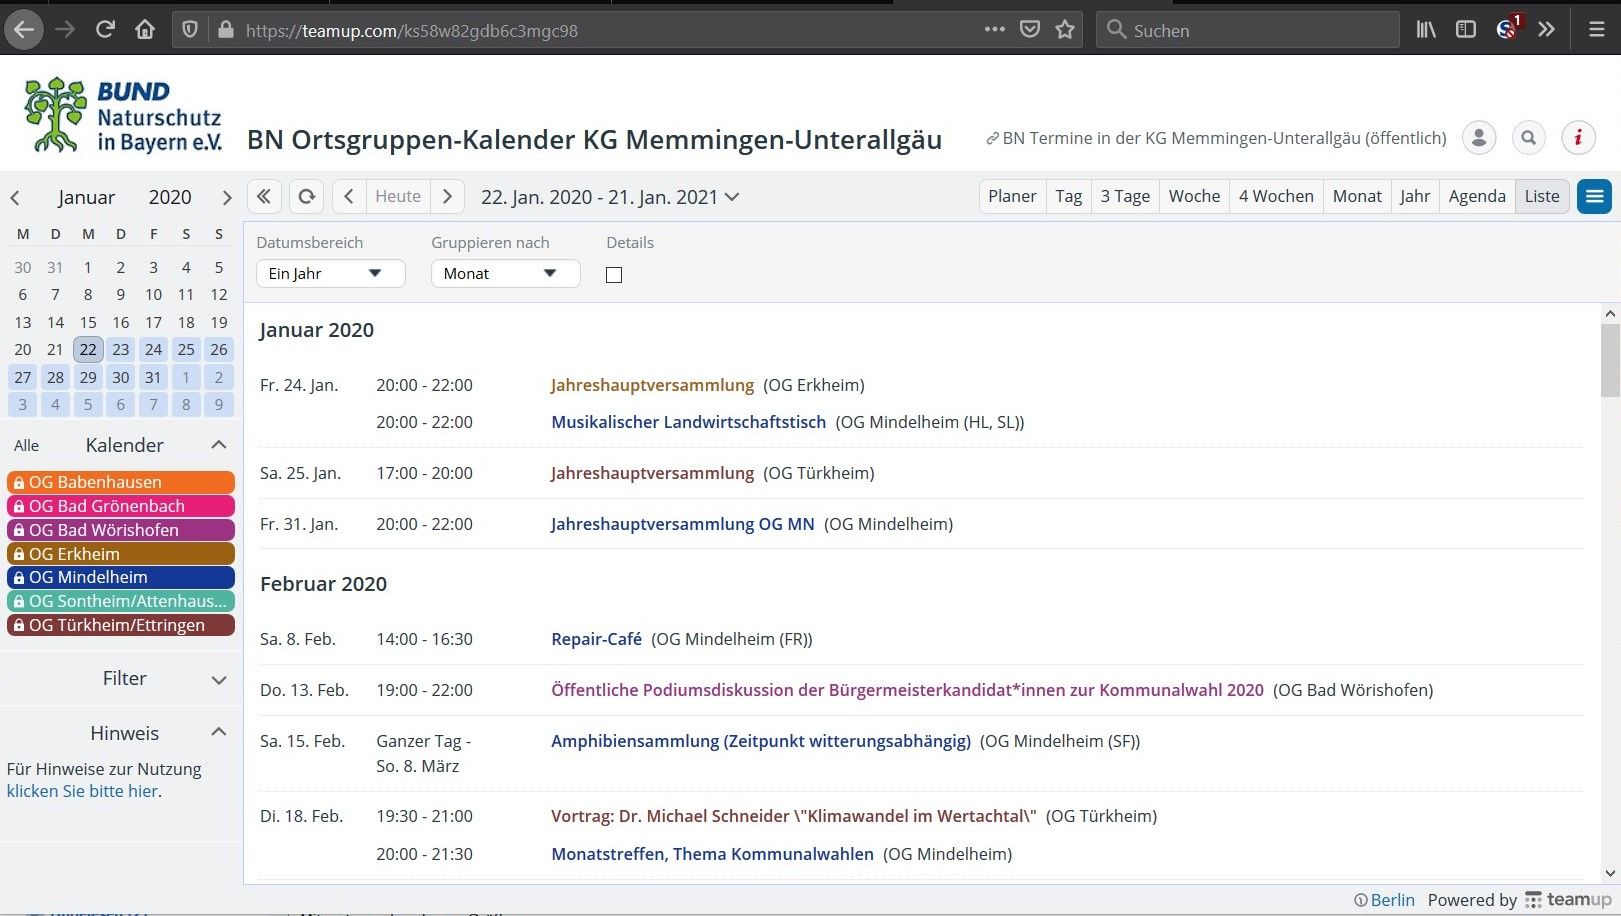
Task: Open browser library icon
Action: 1426,30
